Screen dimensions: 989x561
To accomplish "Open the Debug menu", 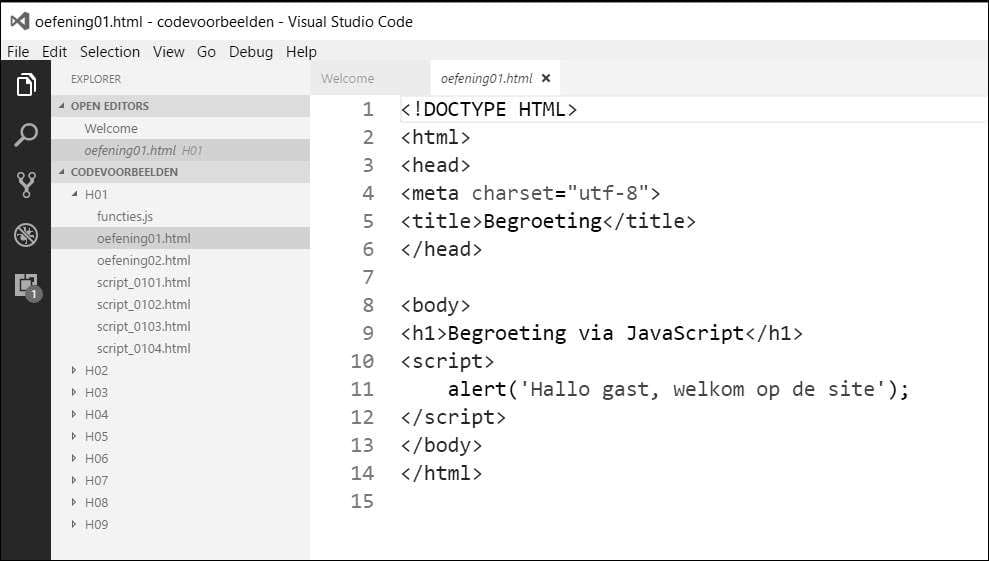I will tap(251, 52).
